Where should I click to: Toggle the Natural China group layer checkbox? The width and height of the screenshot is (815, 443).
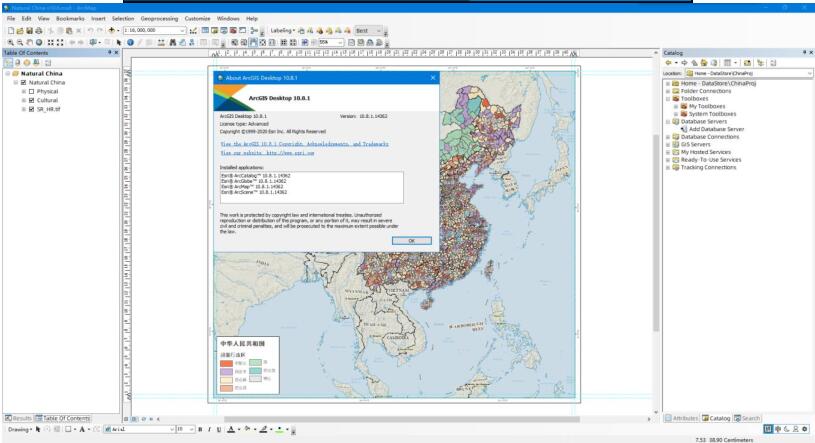(23, 83)
